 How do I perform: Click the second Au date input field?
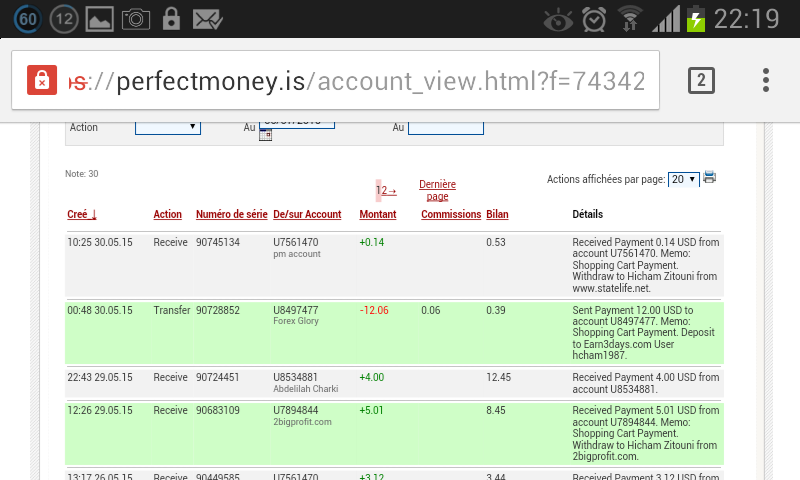446,127
